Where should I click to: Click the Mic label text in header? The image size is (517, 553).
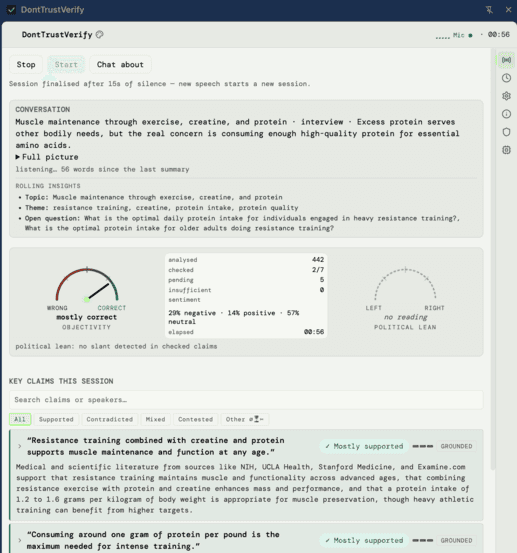click(x=458, y=35)
